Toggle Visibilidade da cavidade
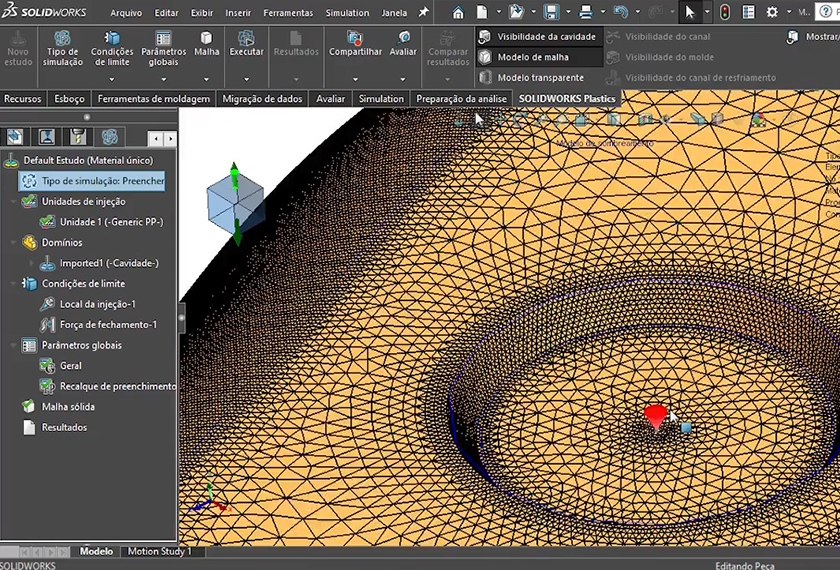Screen dimensions: 840x570 (x=538, y=36)
